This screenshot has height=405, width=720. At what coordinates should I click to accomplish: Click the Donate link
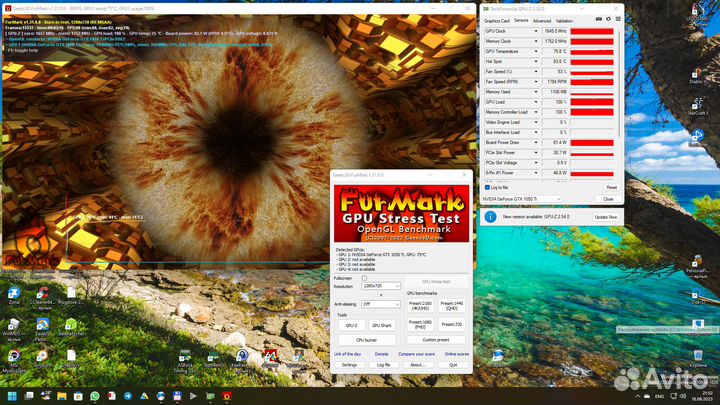tap(381, 354)
